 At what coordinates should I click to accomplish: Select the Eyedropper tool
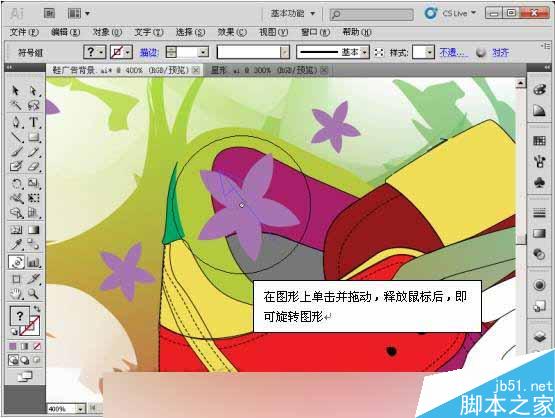pos(16,244)
